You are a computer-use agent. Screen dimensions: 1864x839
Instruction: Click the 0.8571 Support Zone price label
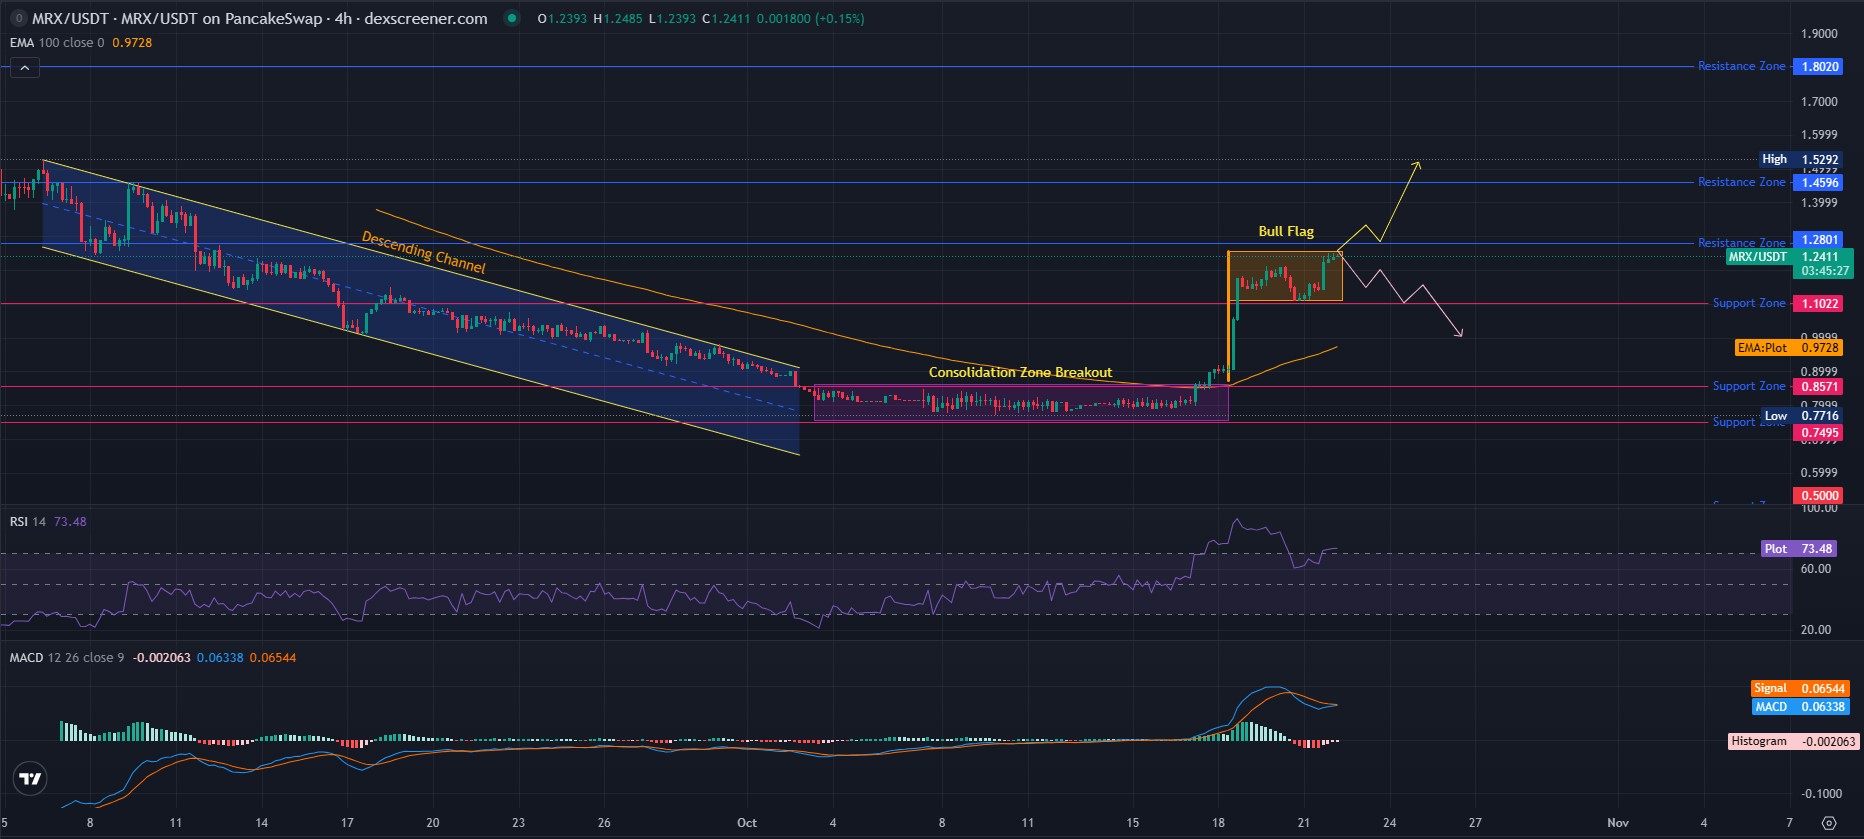coord(1820,387)
